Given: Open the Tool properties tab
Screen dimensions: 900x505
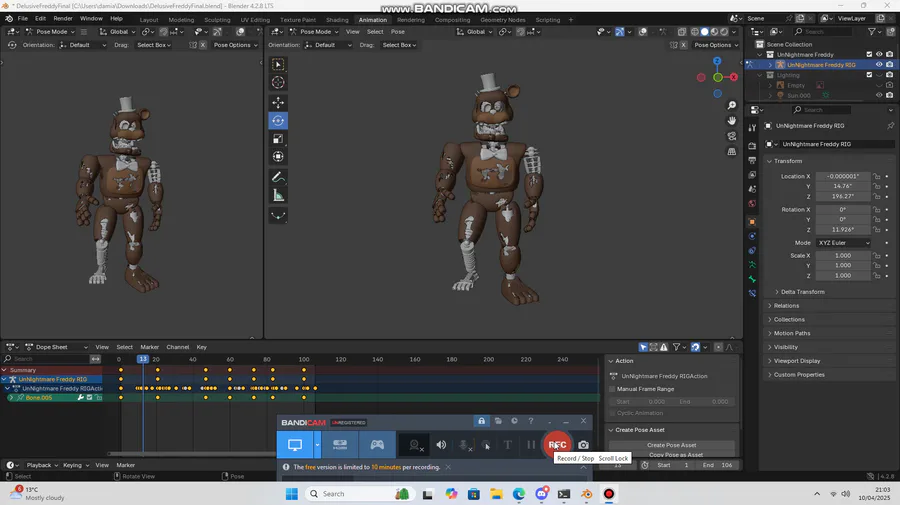Looking at the screenshot, I should [752, 127].
